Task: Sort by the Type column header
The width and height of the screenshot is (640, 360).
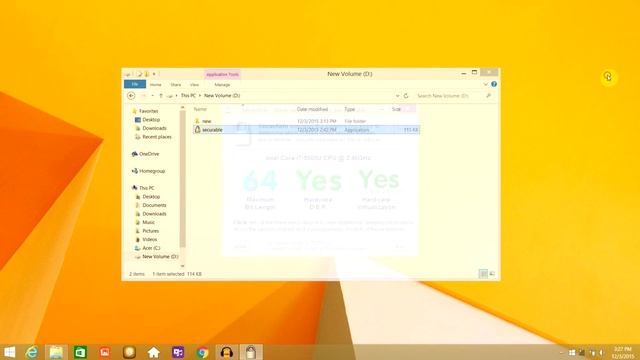Action: 349,109
